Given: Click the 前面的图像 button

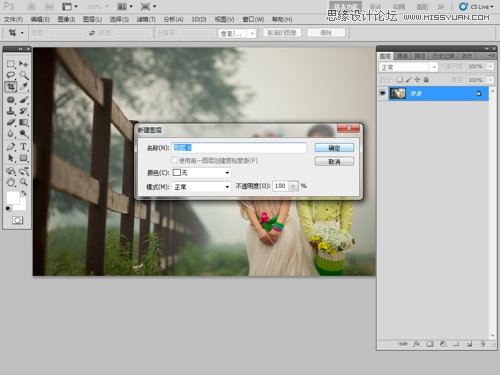Looking at the screenshot, I should point(282,33).
